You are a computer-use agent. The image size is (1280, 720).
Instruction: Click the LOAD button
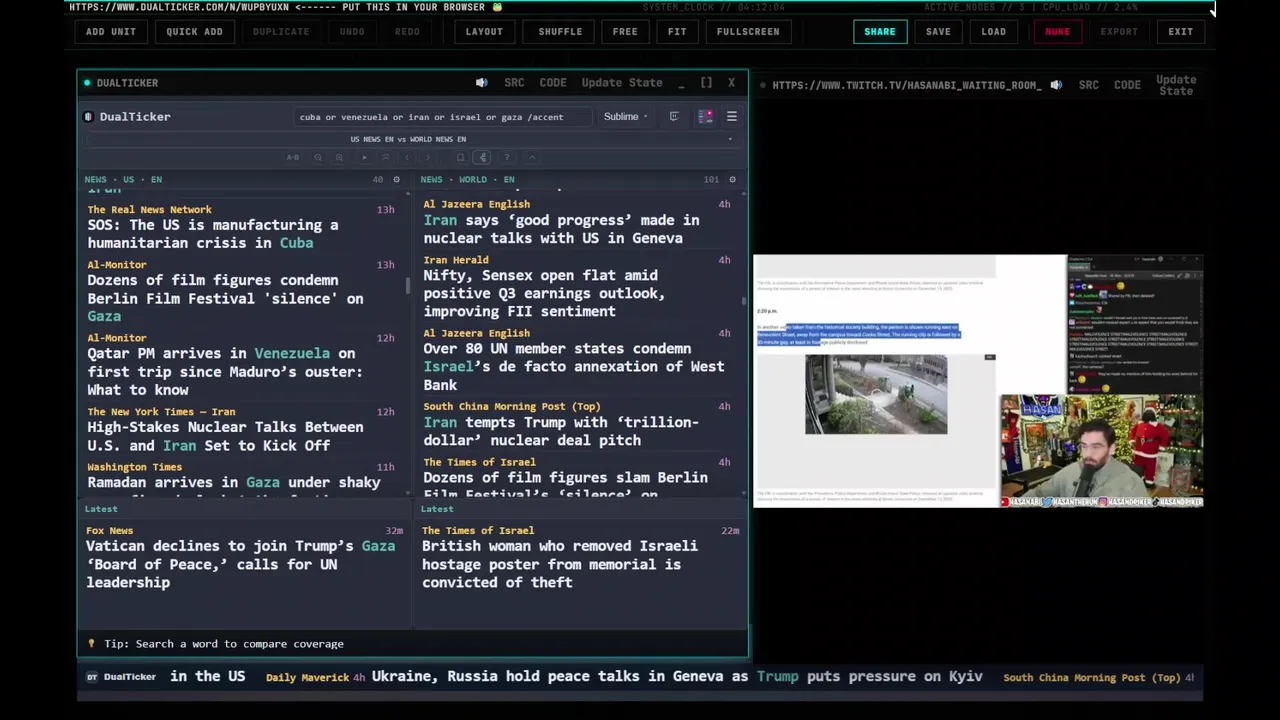(x=994, y=31)
